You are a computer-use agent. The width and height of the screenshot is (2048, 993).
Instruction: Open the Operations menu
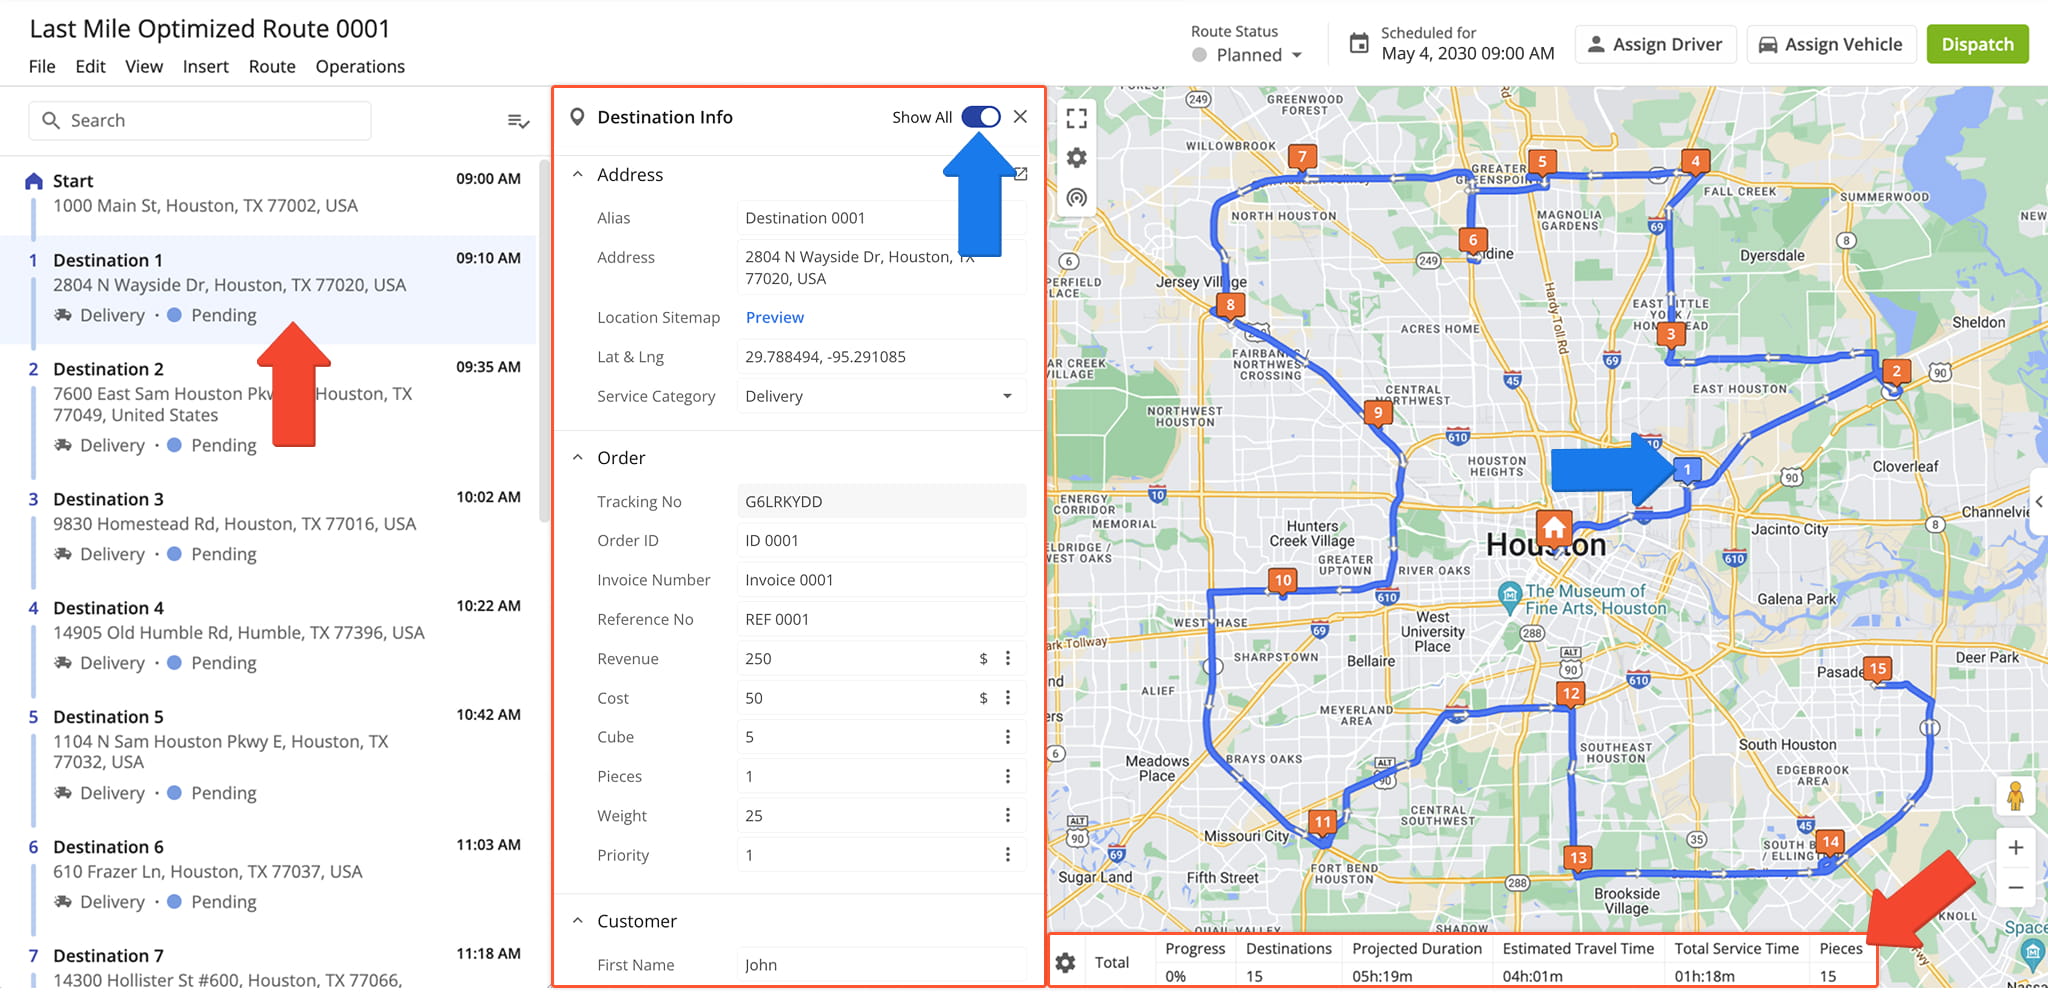coord(360,67)
